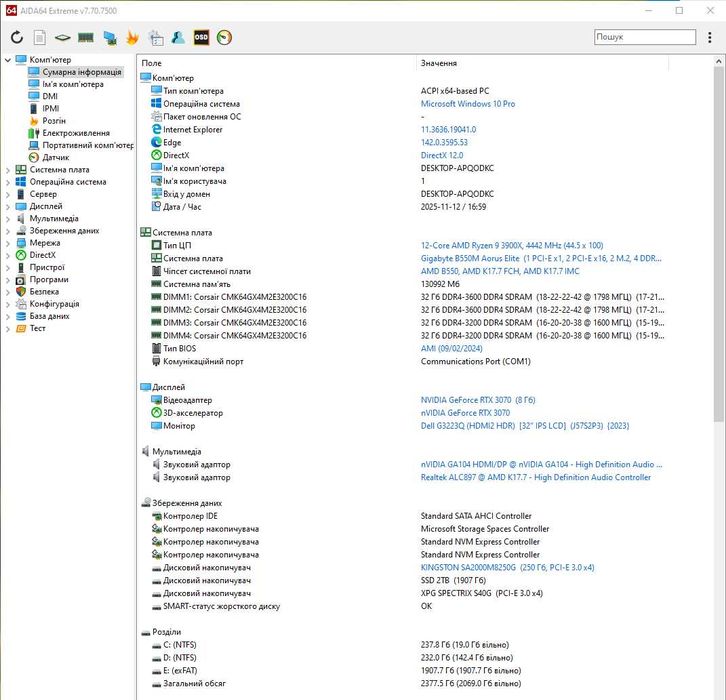The image size is (726, 700).
Task: Open the Internet Explorer version 11.3636.19041.0 link
Action: [x=448, y=130]
